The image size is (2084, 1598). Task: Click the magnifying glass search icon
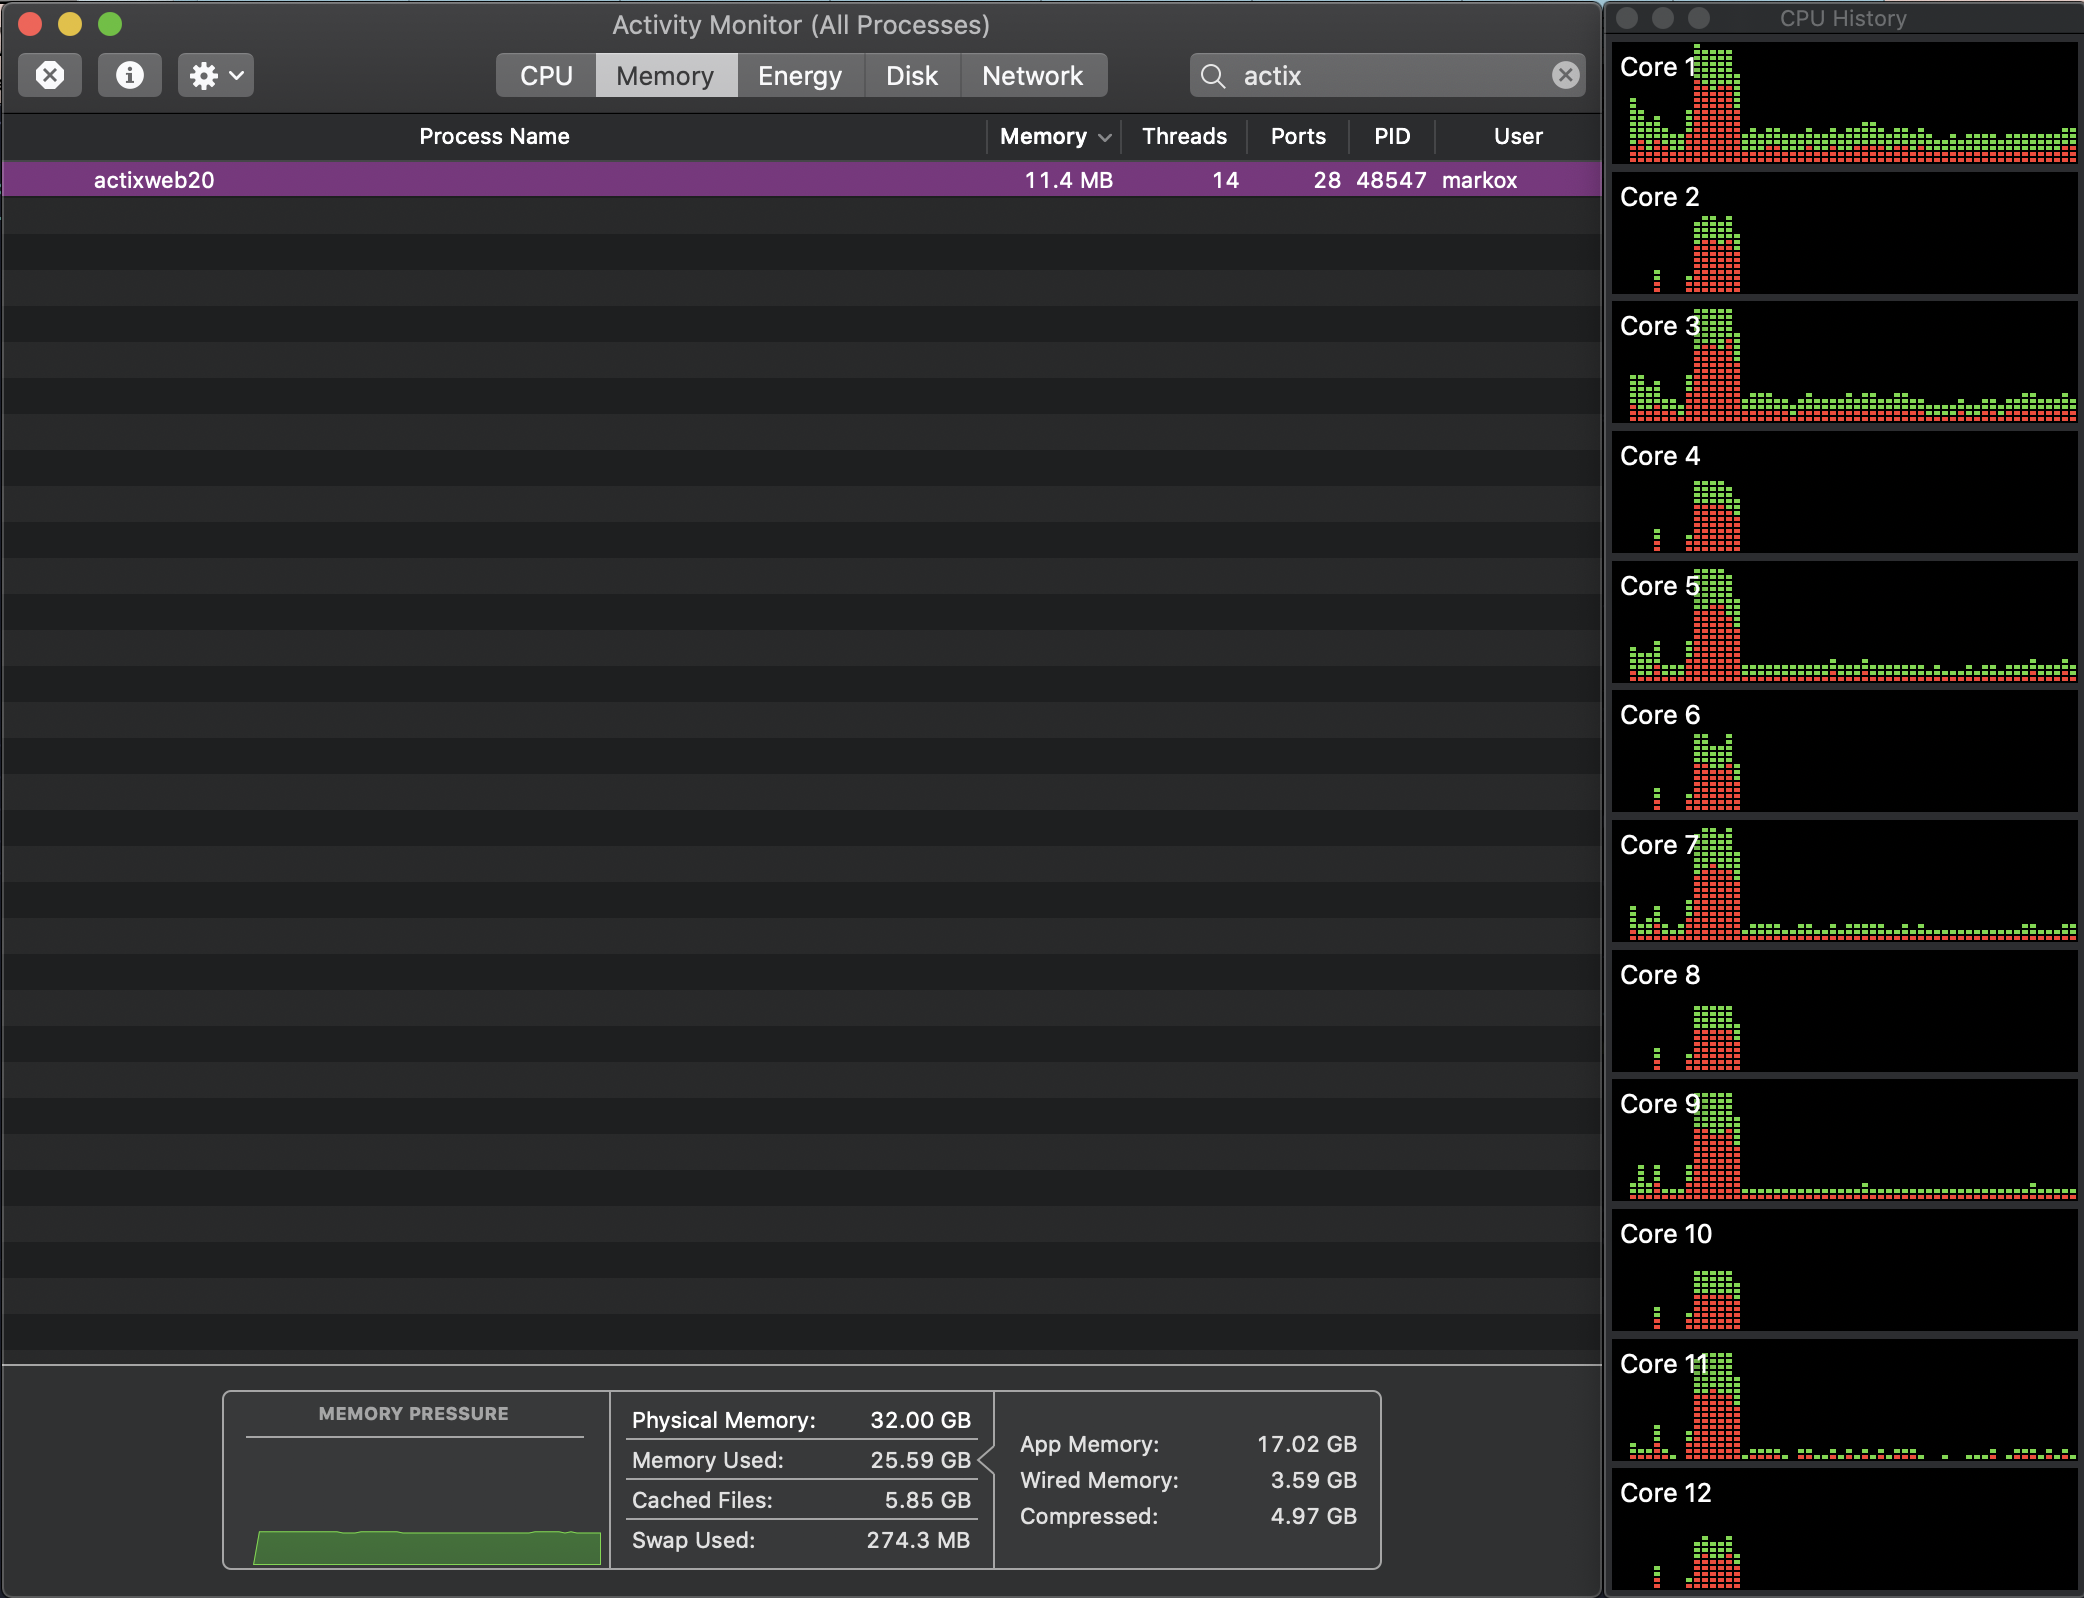point(1213,76)
